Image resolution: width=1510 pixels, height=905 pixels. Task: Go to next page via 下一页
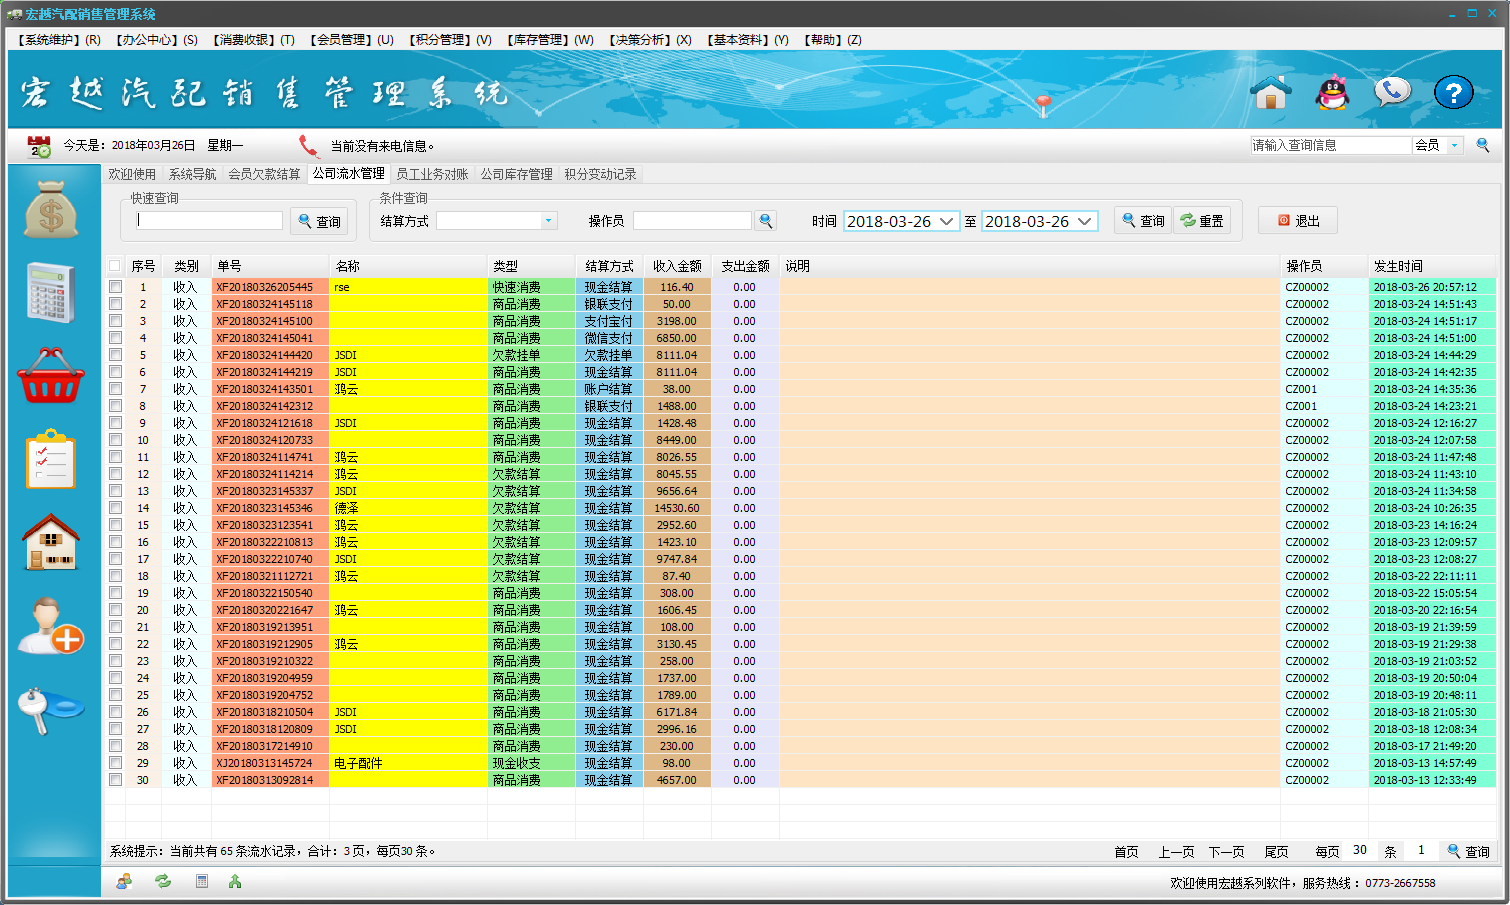pyautogui.click(x=1226, y=852)
